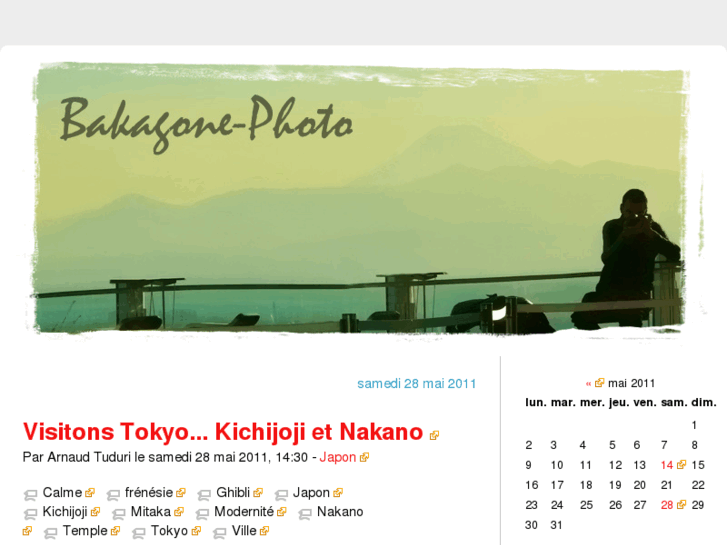Click external link icon beside calendar day 28
727x545 pixels.
[x=681, y=505]
